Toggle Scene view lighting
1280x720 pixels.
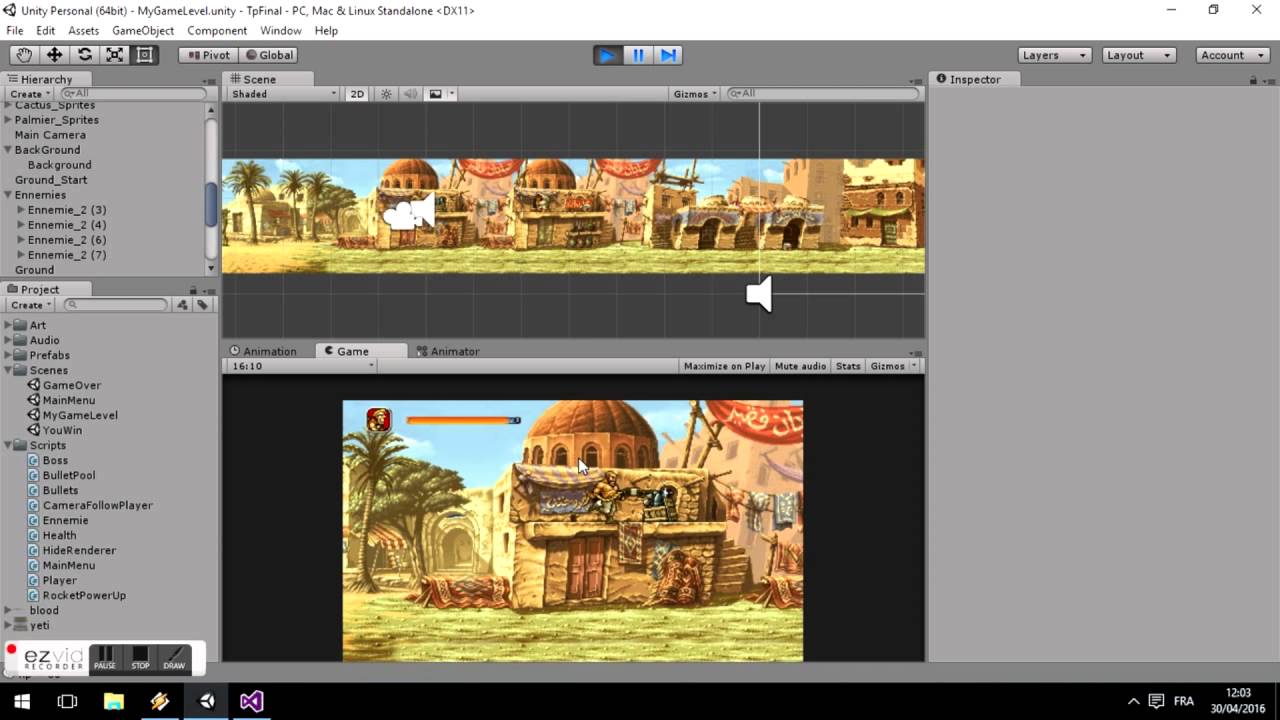point(386,94)
